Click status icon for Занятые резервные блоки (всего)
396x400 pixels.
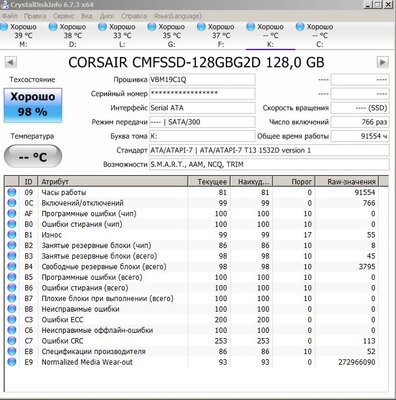click(x=12, y=256)
